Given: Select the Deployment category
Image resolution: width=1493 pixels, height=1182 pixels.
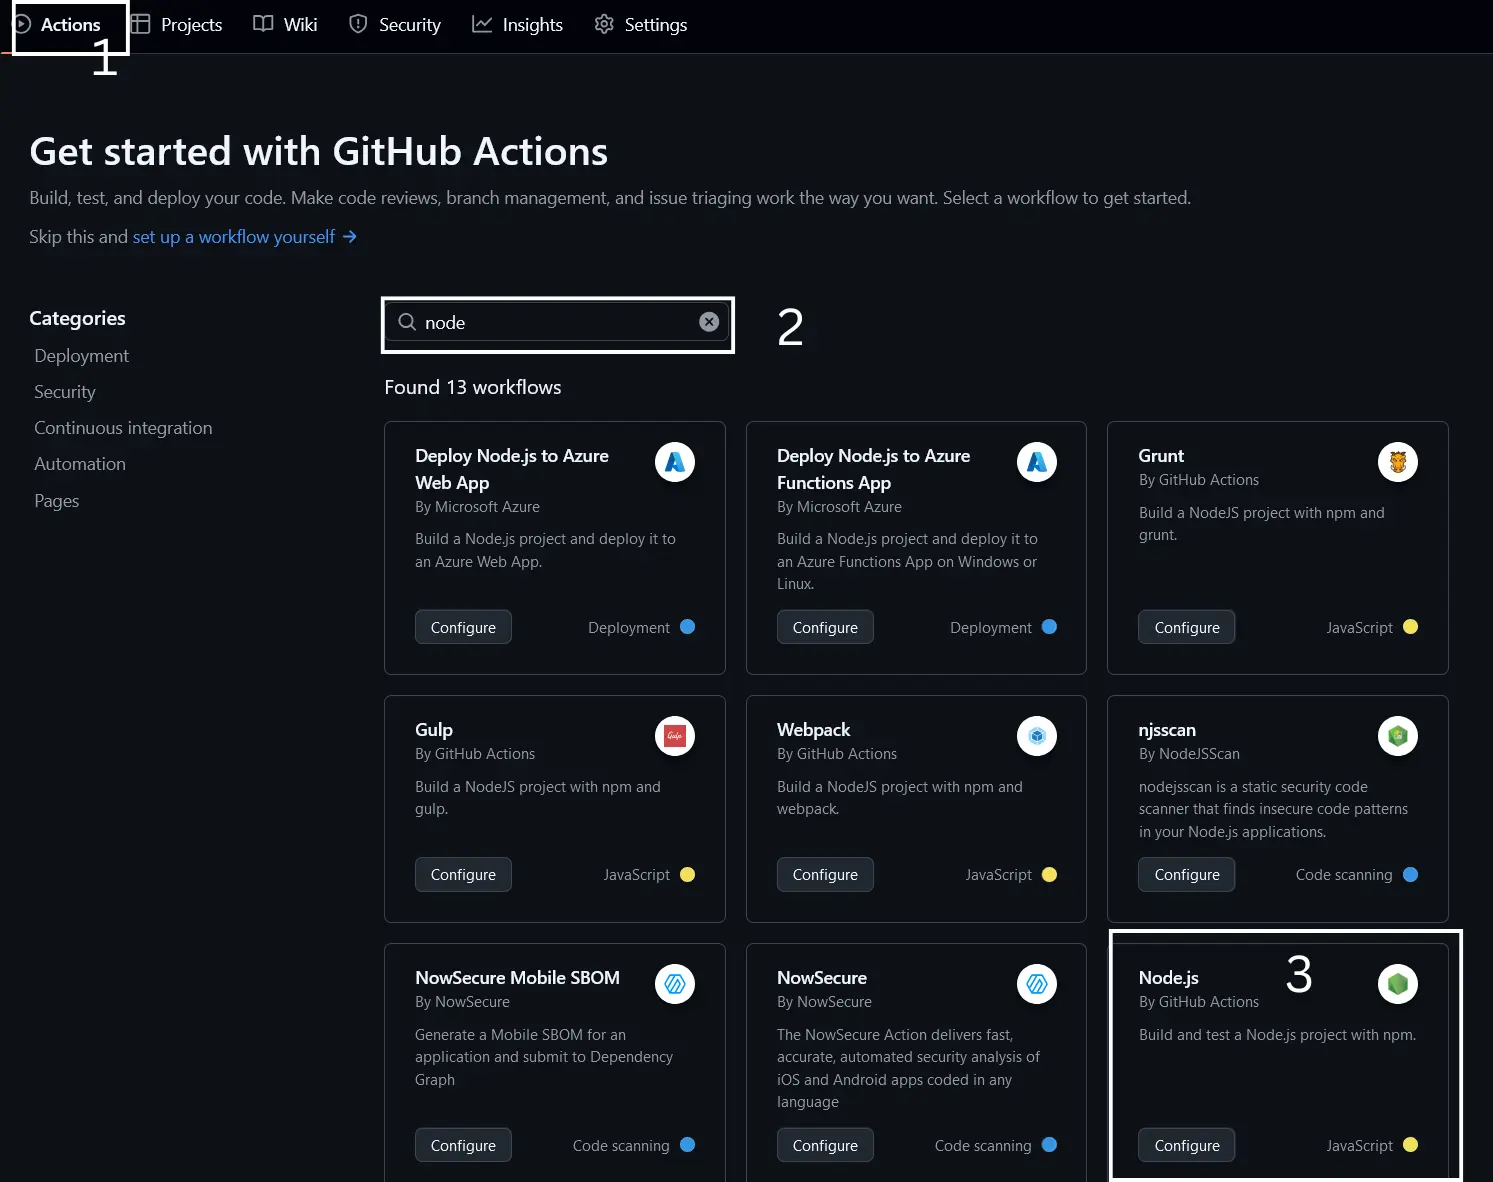Looking at the screenshot, I should [x=82, y=356].
